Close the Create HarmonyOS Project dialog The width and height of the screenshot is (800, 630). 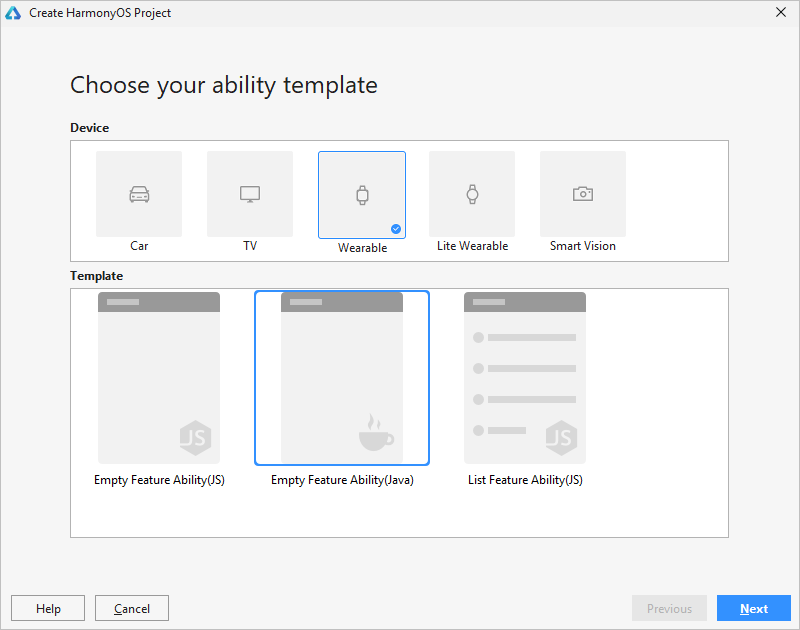(781, 12)
